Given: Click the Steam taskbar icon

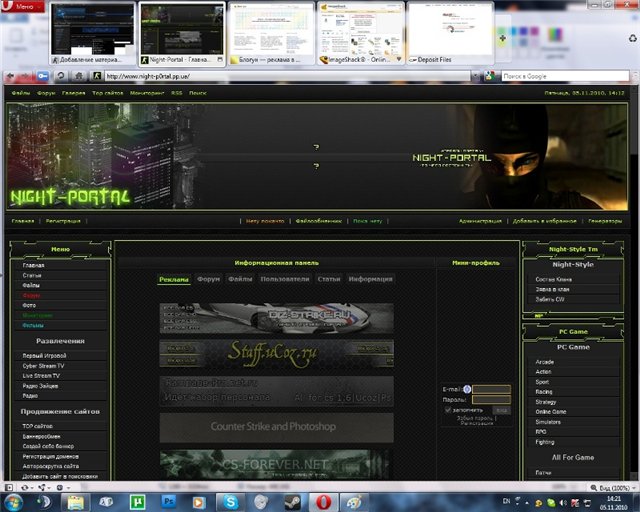Looking at the screenshot, I should click(x=293, y=499).
